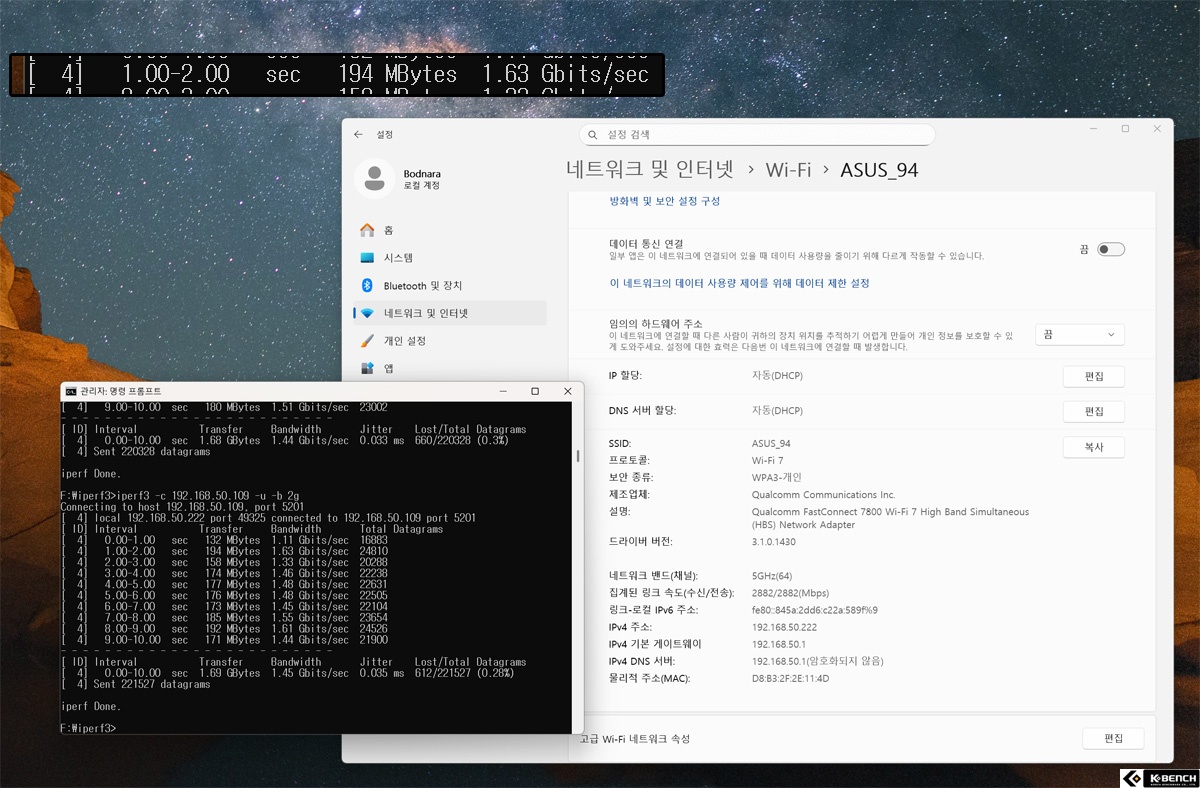Click the back arrow in Settings
Screen dimensions: 1200x788
coord(358,134)
